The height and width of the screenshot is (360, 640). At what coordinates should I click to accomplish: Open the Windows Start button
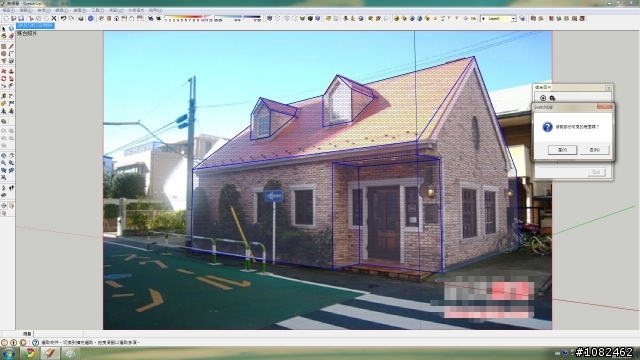pos(9,353)
